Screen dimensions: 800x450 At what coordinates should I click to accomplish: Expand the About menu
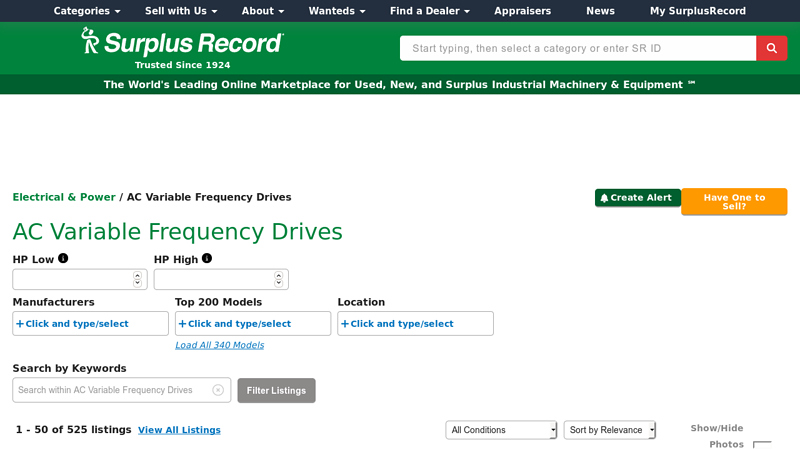tap(263, 11)
